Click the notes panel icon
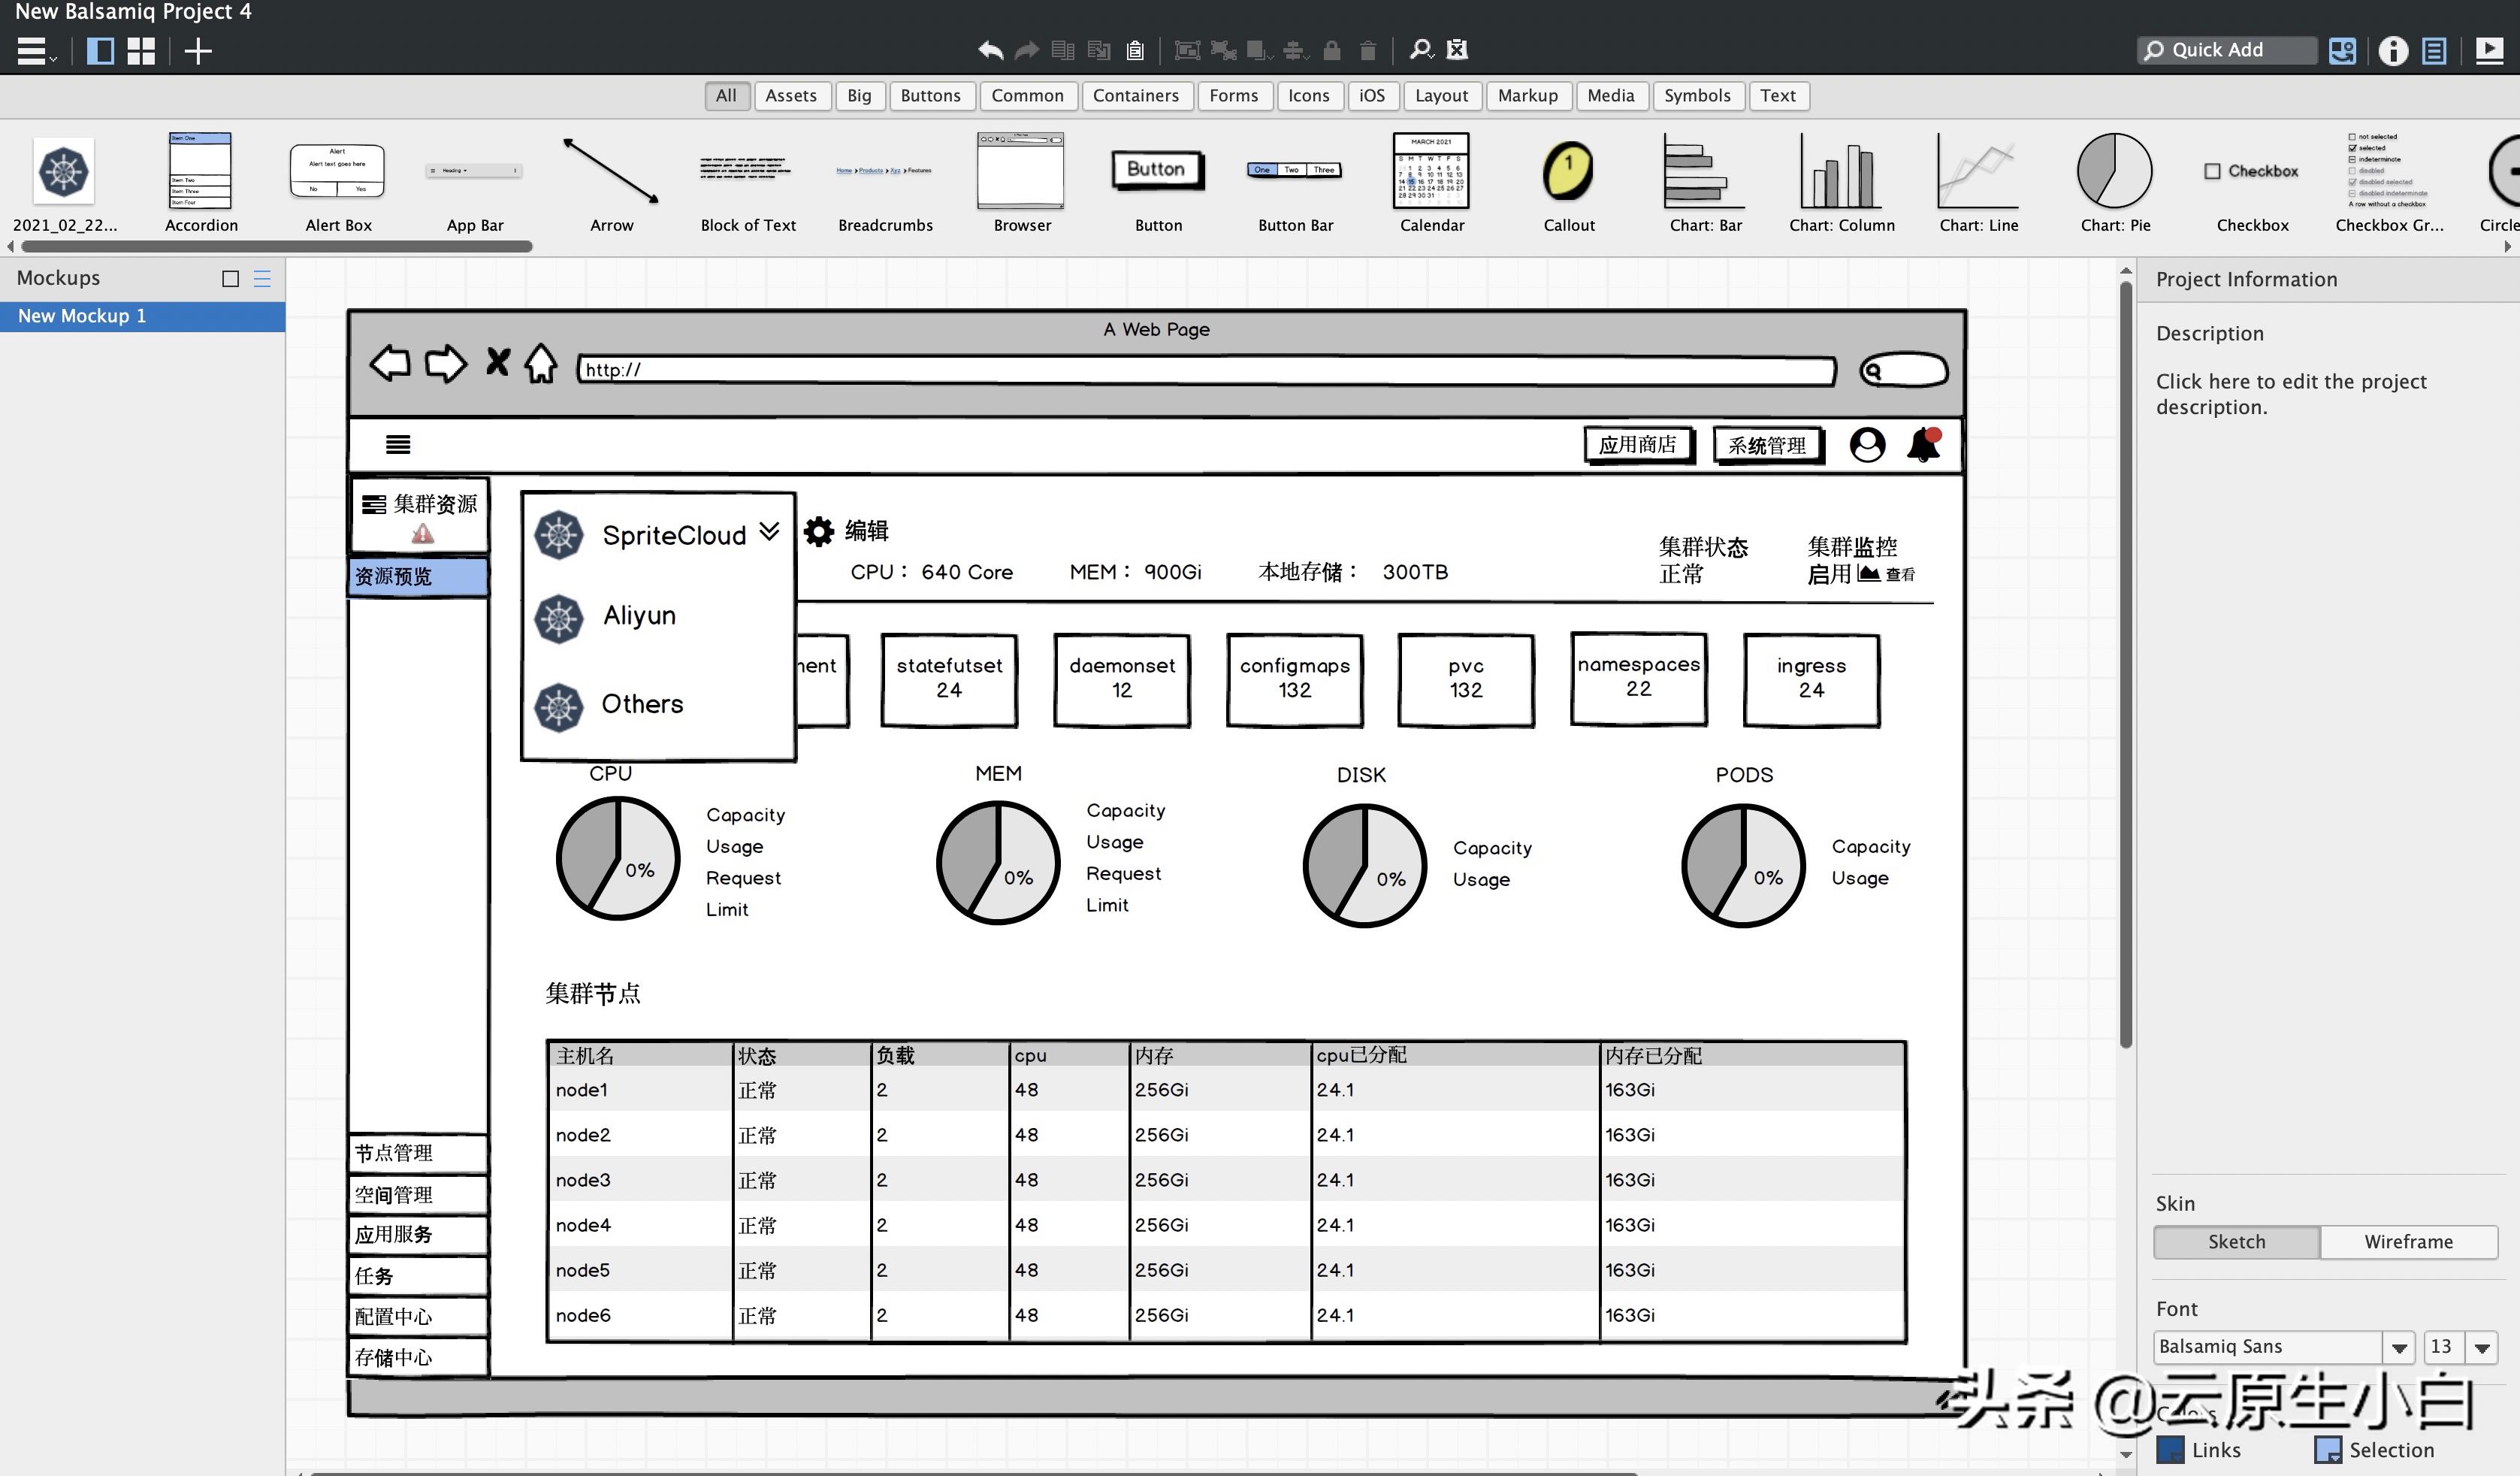Screen dimensions: 2520x1476 tap(2434, 50)
